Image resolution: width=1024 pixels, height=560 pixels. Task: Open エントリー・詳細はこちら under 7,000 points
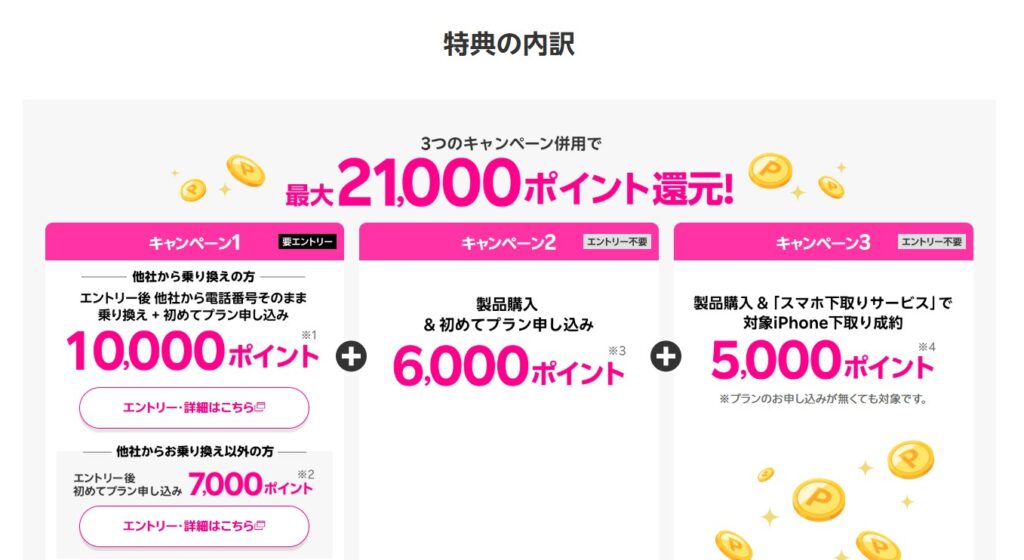[x=193, y=526]
